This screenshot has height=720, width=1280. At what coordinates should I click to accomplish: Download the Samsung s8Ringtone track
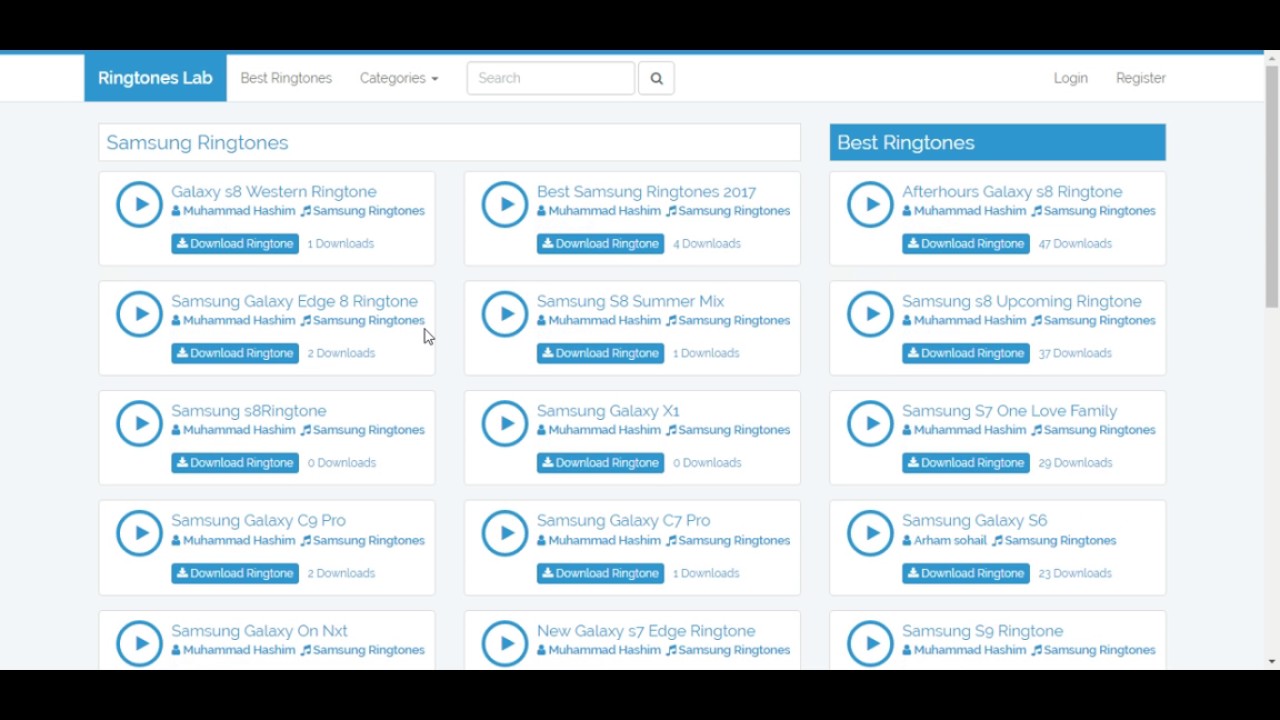pyautogui.click(x=235, y=463)
